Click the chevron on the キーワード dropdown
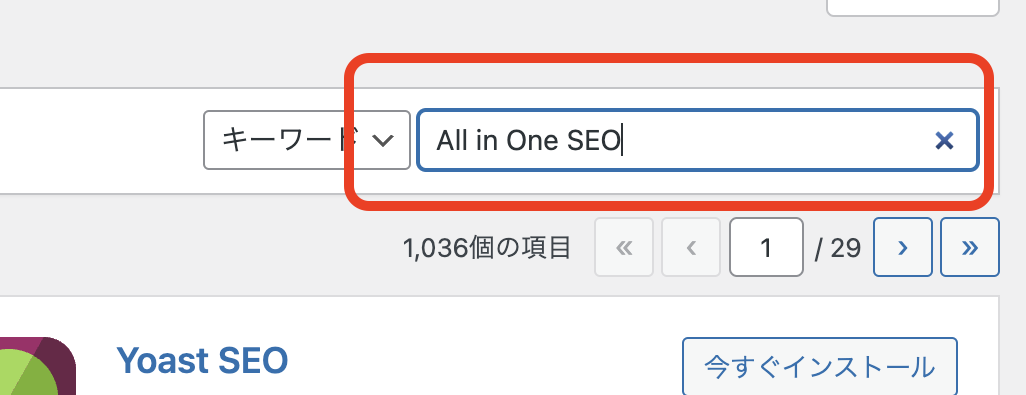Image resolution: width=1026 pixels, height=395 pixels. coord(382,140)
